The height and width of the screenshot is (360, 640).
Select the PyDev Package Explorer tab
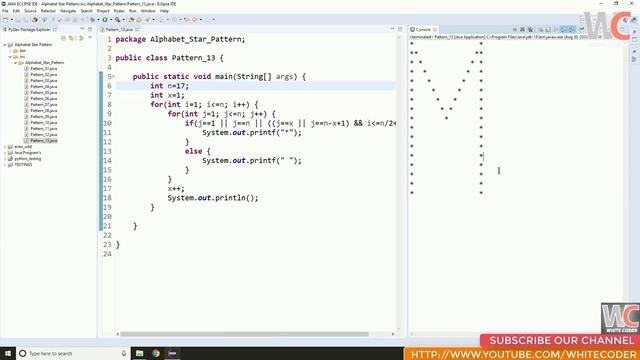pyautogui.click(x=29, y=29)
